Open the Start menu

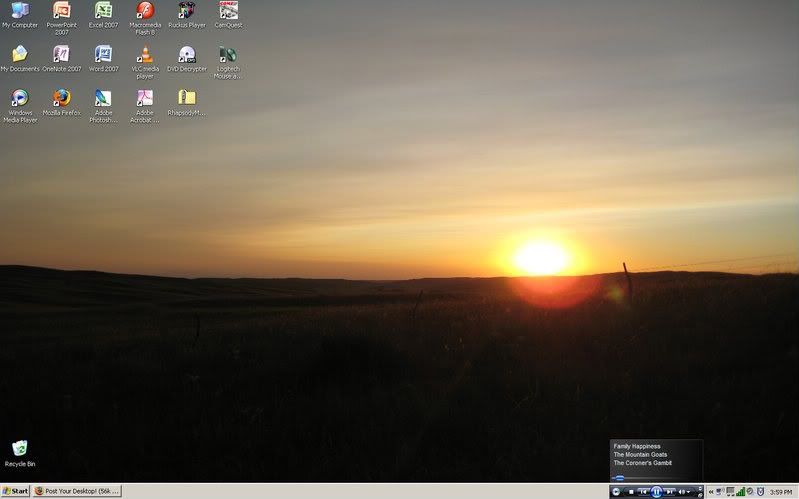pyautogui.click(x=15, y=491)
